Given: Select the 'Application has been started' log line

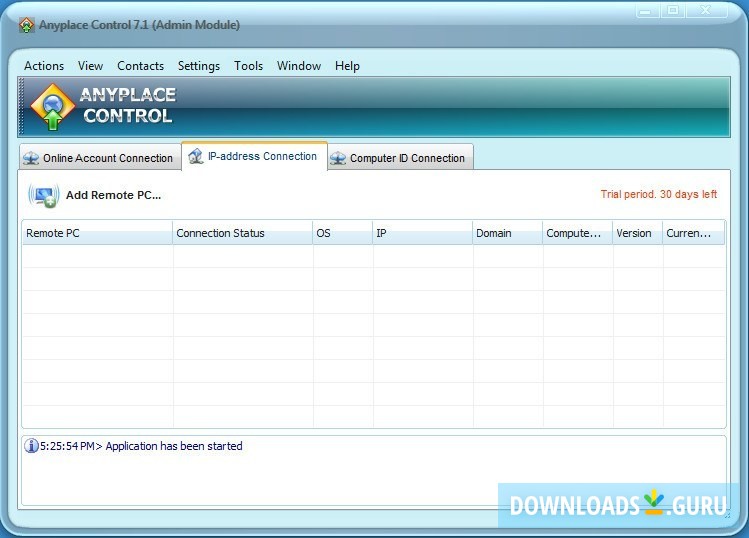Looking at the screenshot, I should pyautogui.click(x=174, y=446).
